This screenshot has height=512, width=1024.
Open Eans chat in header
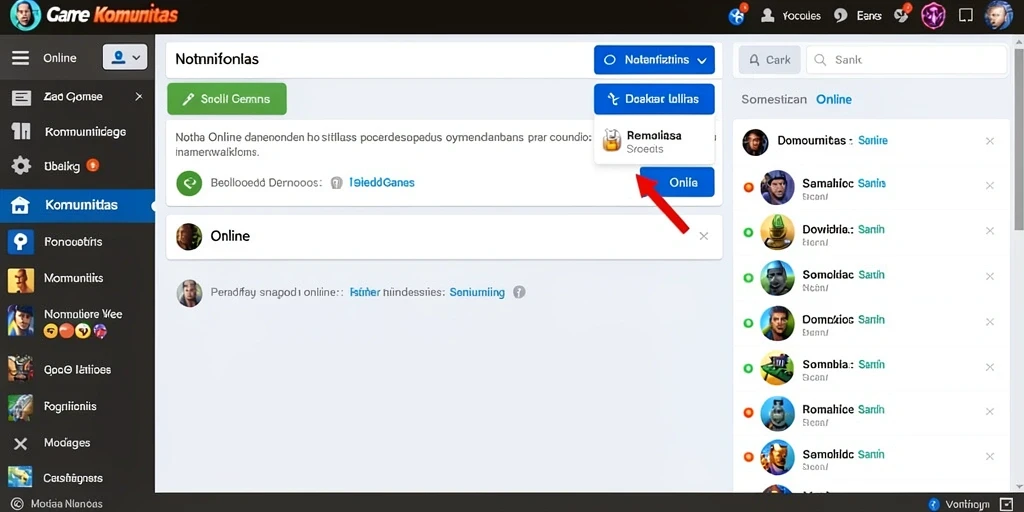(x=857, y=16)
